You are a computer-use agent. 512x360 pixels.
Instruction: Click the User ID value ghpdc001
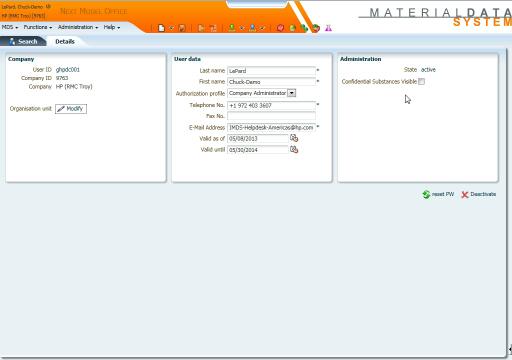pyautogui.click(x=68, y=70)
